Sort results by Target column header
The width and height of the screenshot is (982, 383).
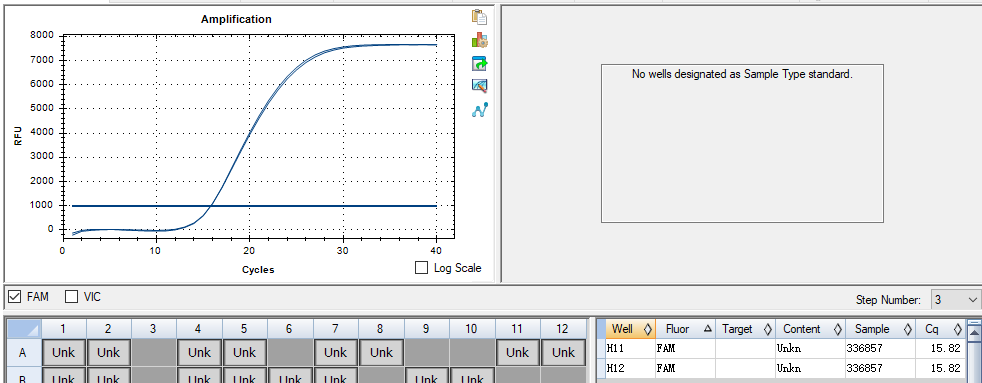(x=745, y=329)
